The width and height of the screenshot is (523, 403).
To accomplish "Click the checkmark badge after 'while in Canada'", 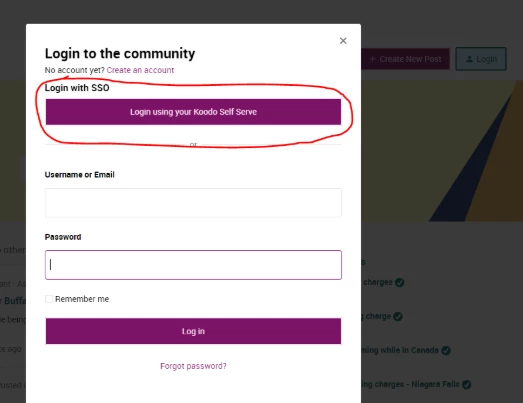I will (446, 350).
